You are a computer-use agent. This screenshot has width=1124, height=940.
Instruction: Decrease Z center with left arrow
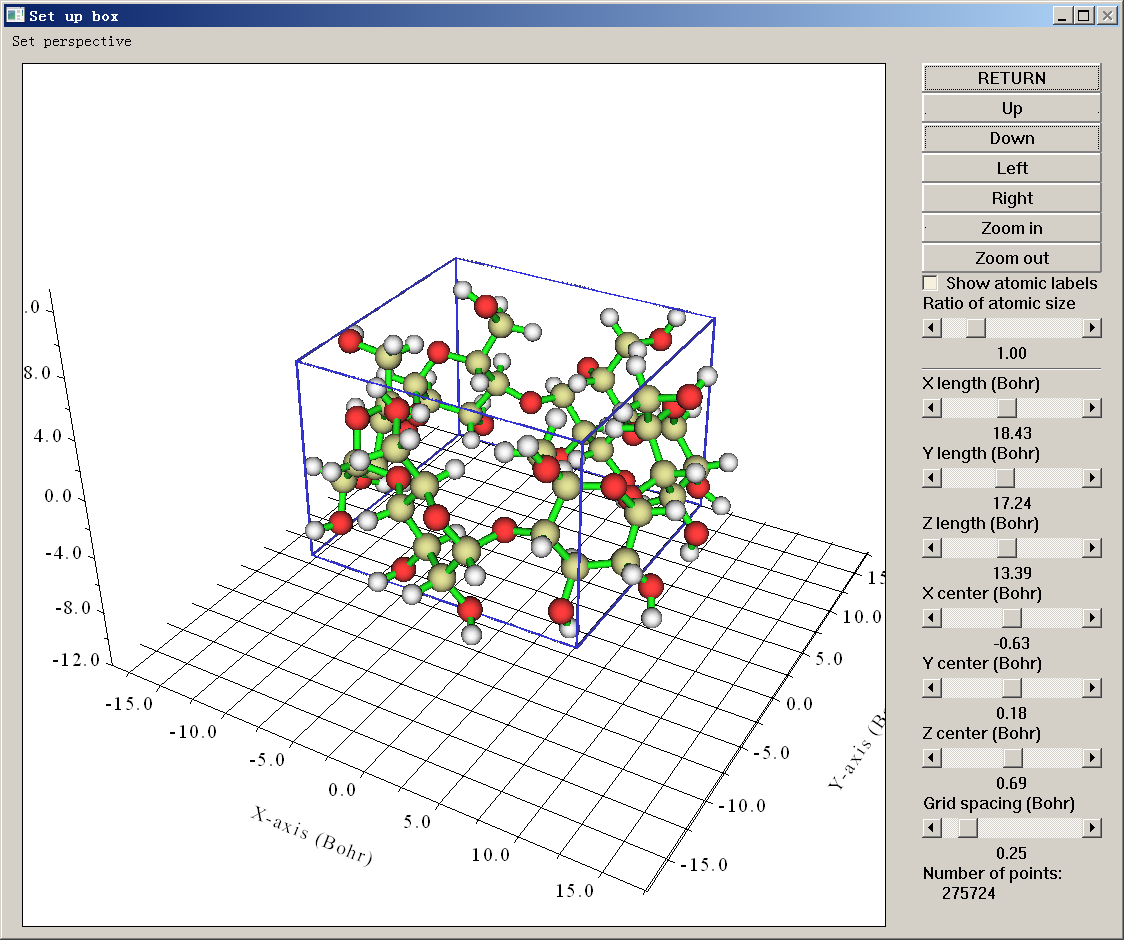tap(932, 758)
